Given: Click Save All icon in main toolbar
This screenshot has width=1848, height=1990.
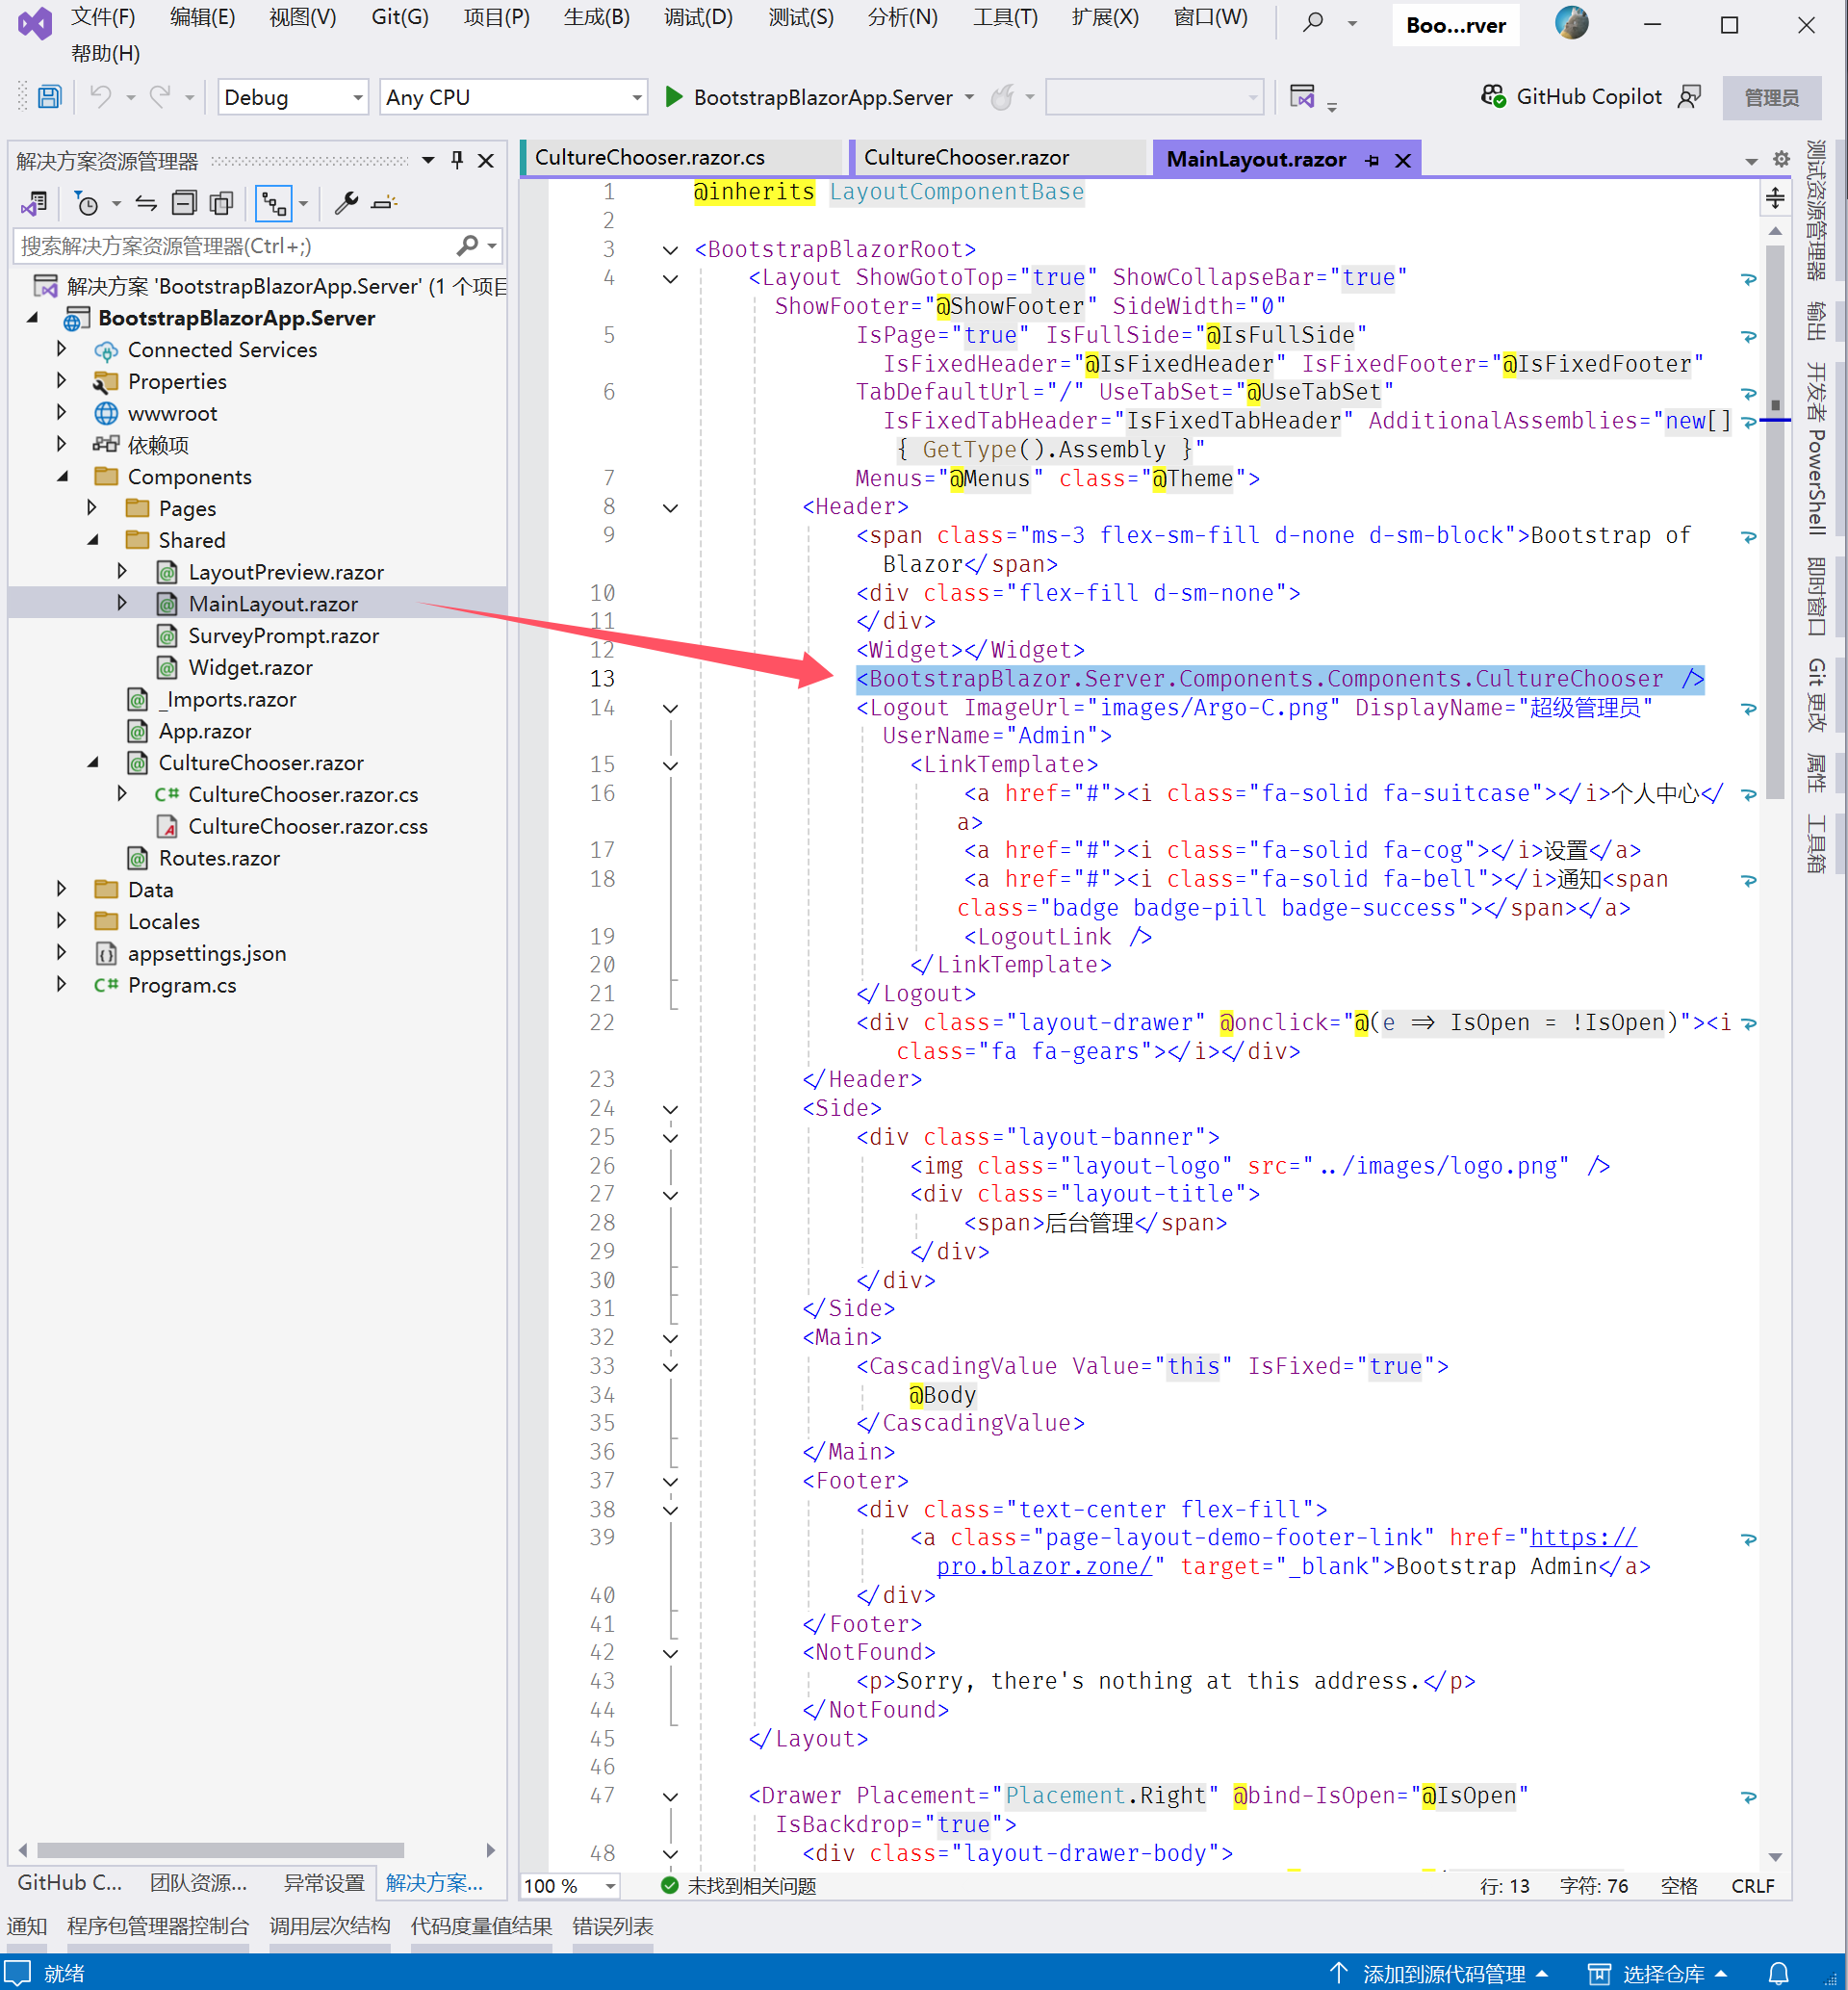Looking at the screenshot, I should pos(49,97).
